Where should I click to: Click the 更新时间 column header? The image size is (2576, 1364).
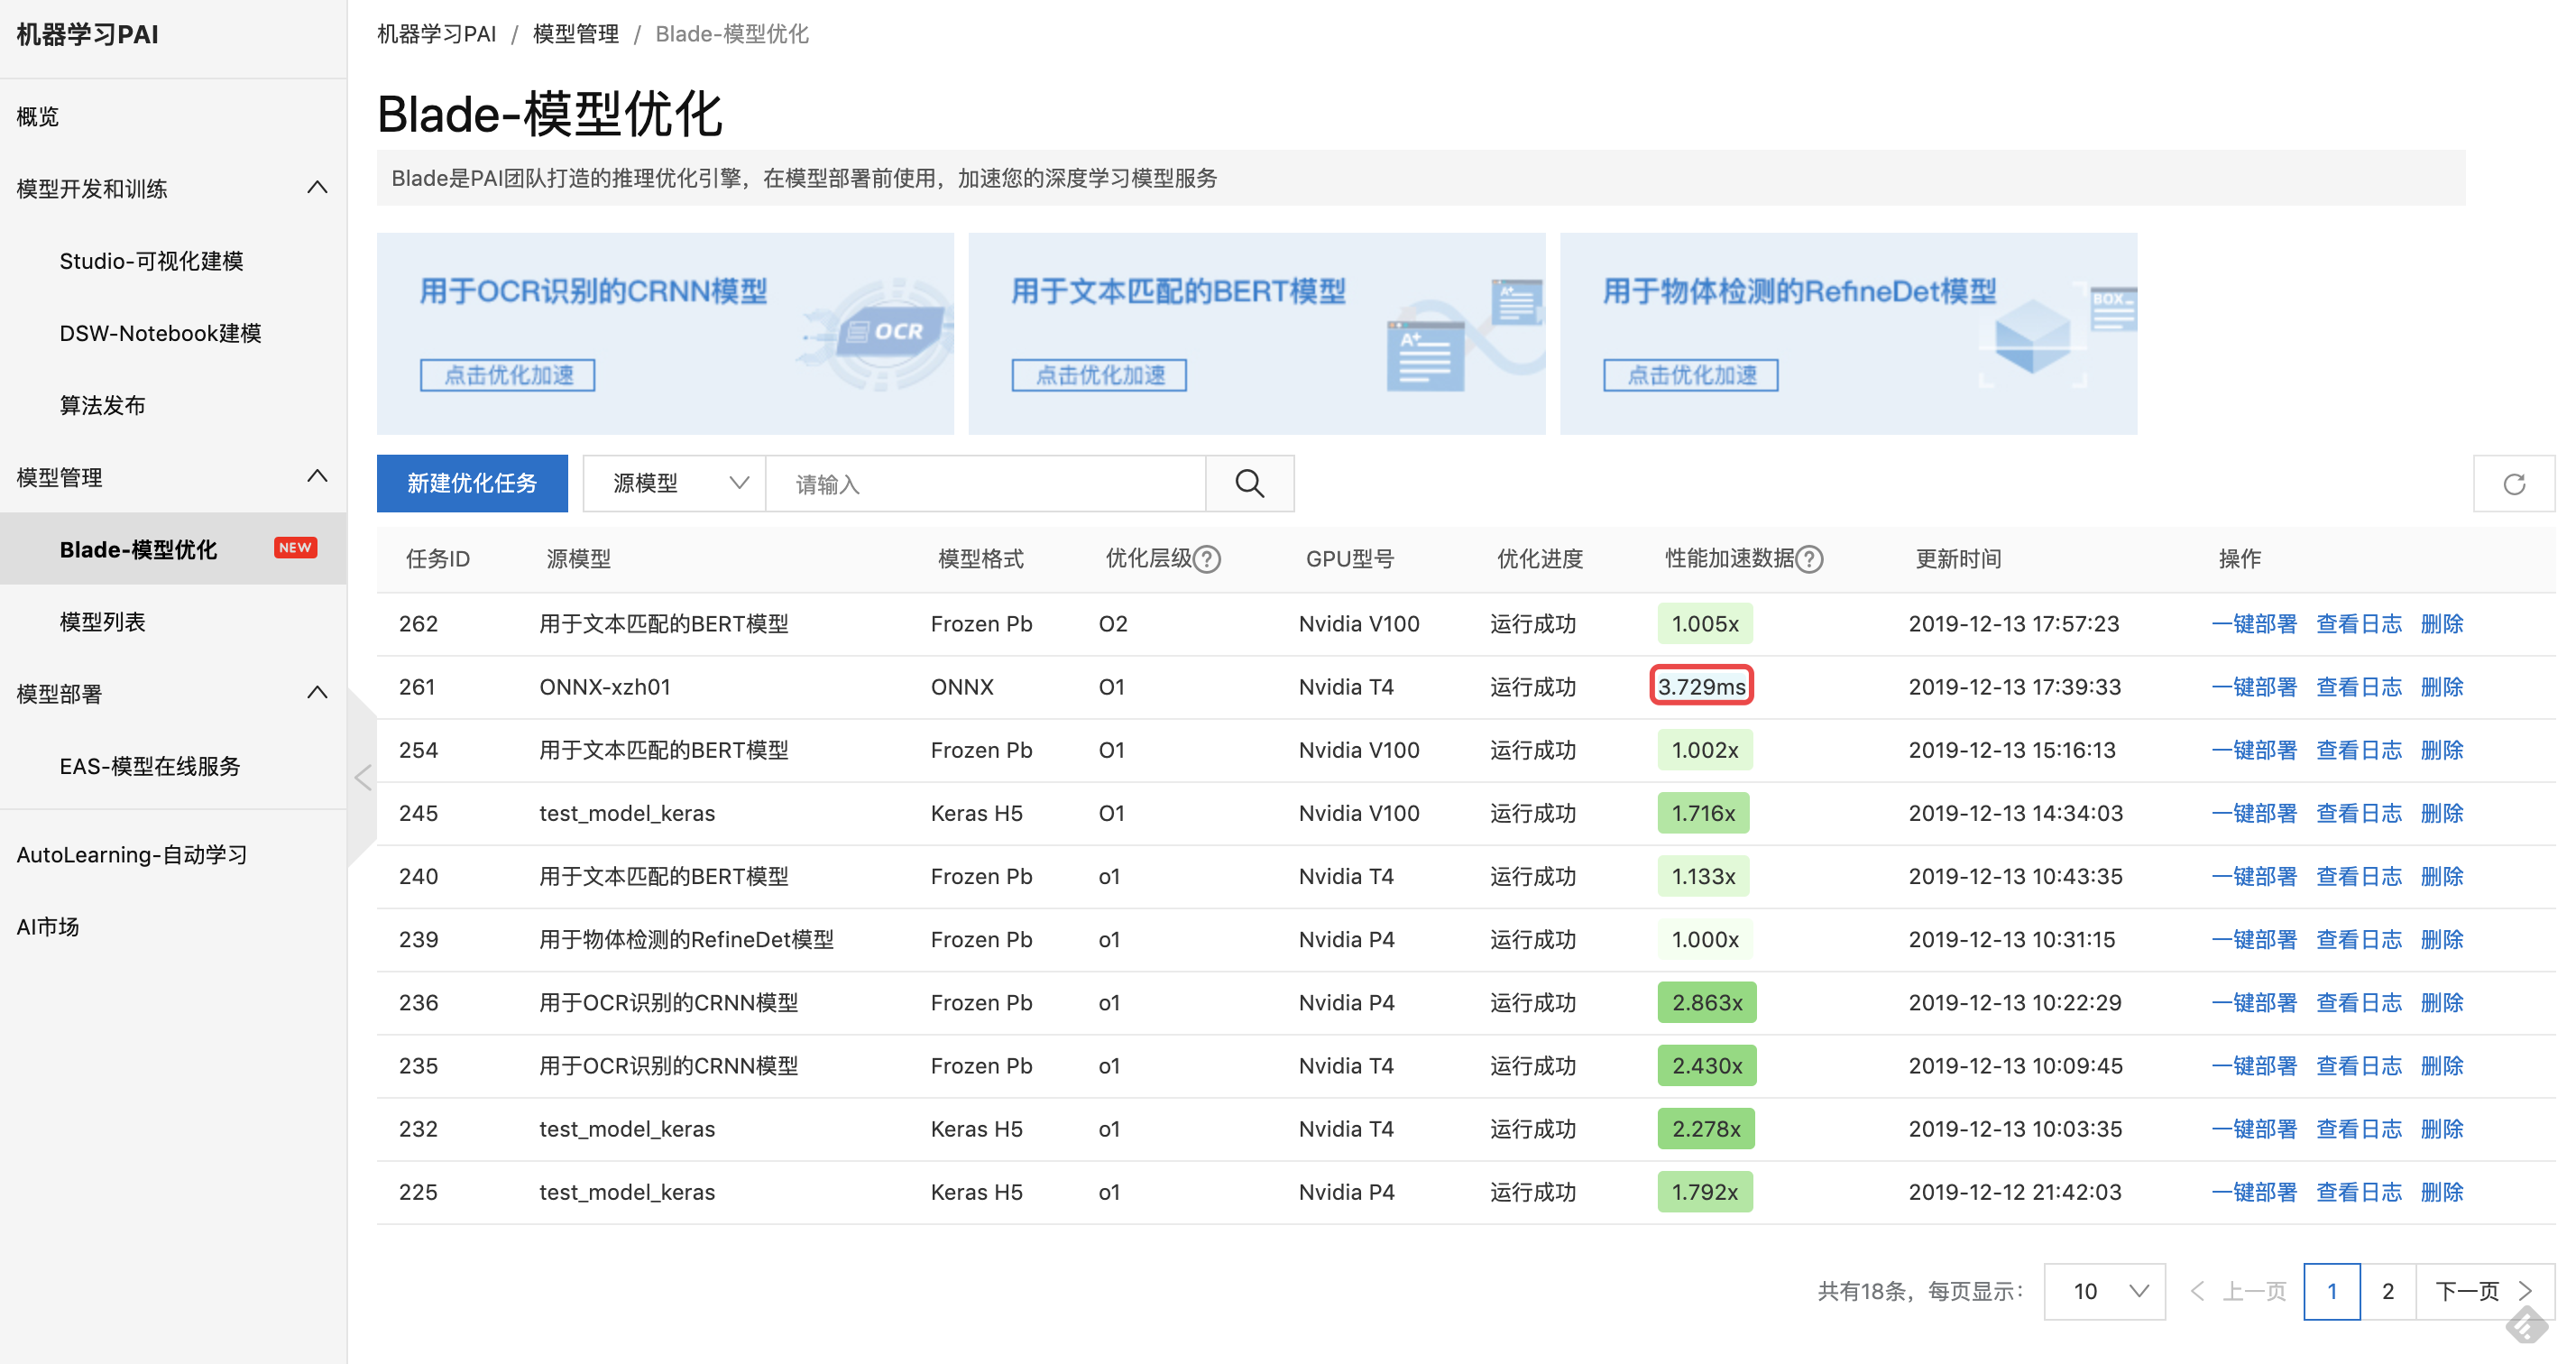click(x=1958, y=559)
